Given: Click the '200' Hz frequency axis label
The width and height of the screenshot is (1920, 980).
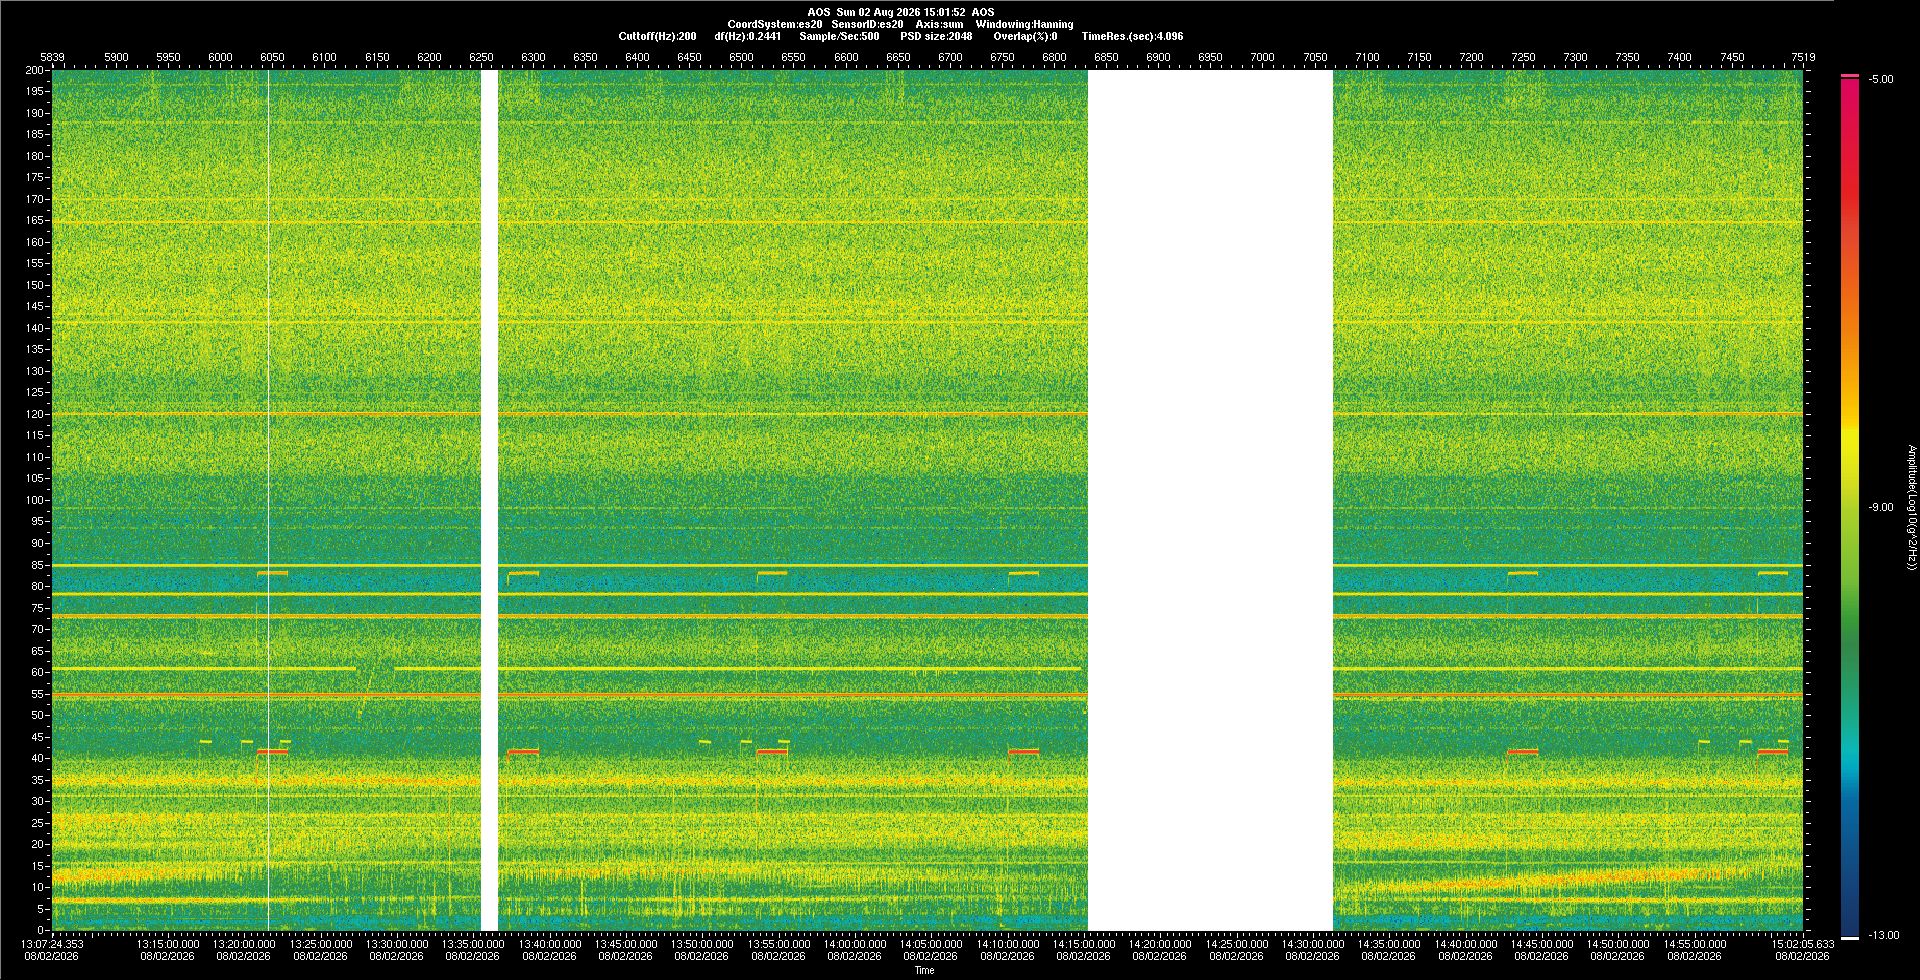Looking at the screenshot, I should click(x=35, y=70).
